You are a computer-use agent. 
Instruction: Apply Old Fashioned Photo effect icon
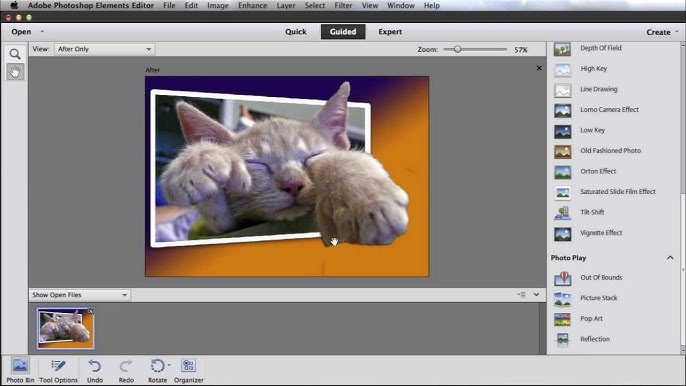click(x=562, y=151)
